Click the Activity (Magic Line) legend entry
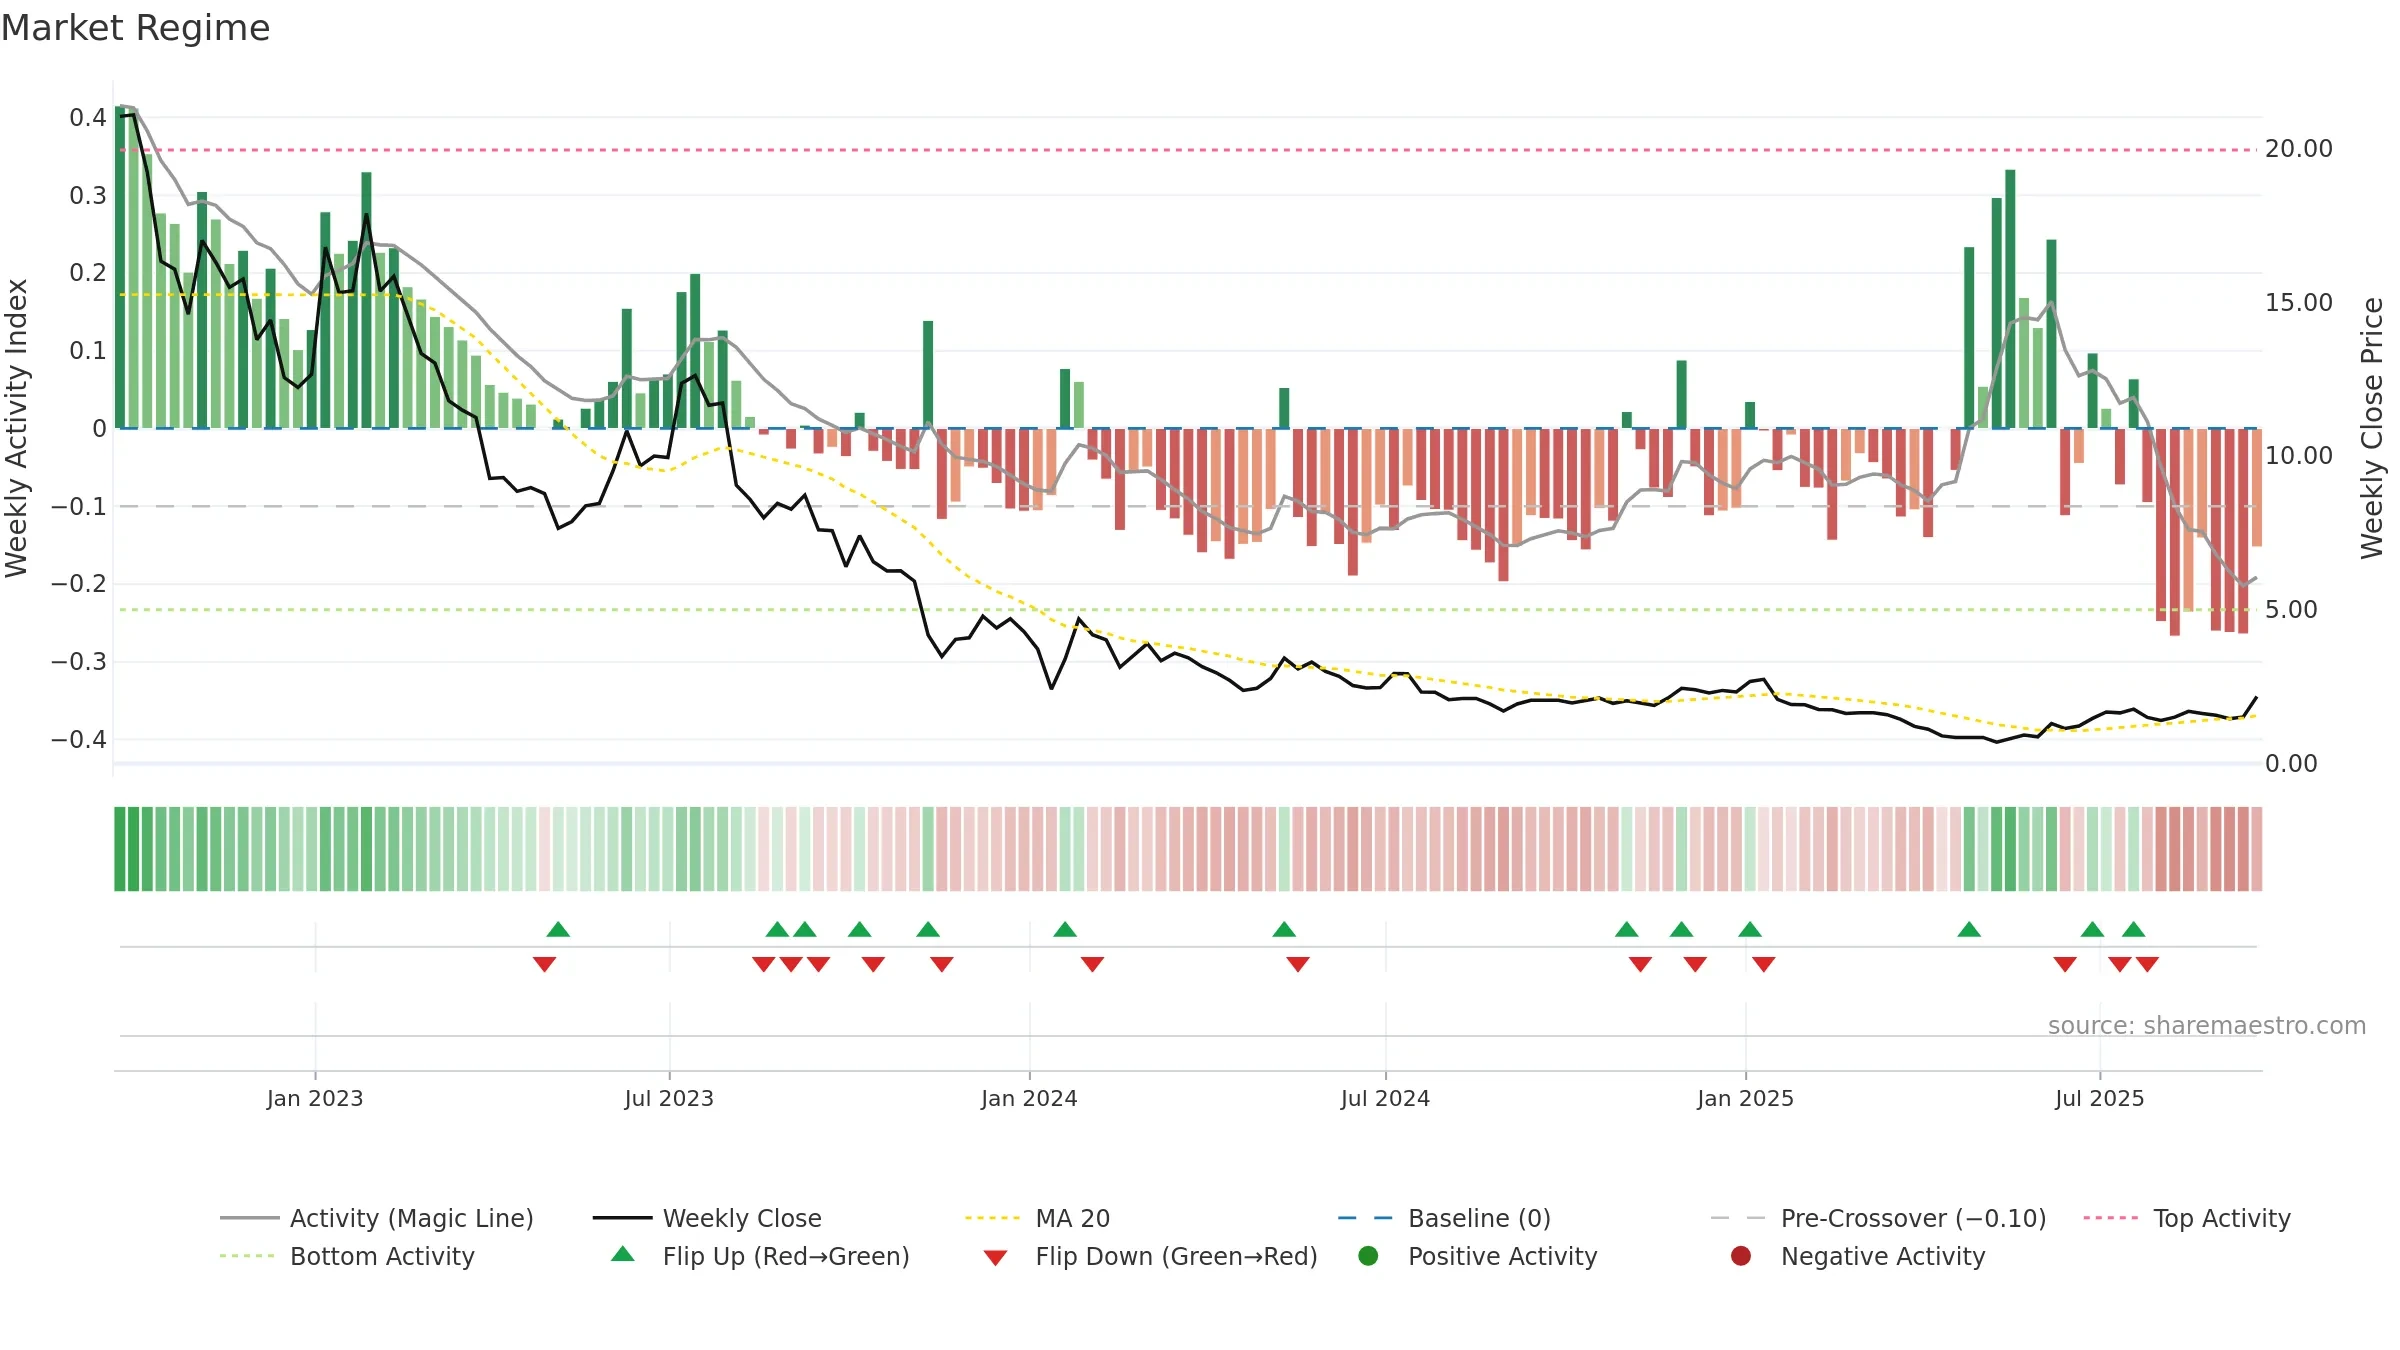 (x=377, y=1218)
